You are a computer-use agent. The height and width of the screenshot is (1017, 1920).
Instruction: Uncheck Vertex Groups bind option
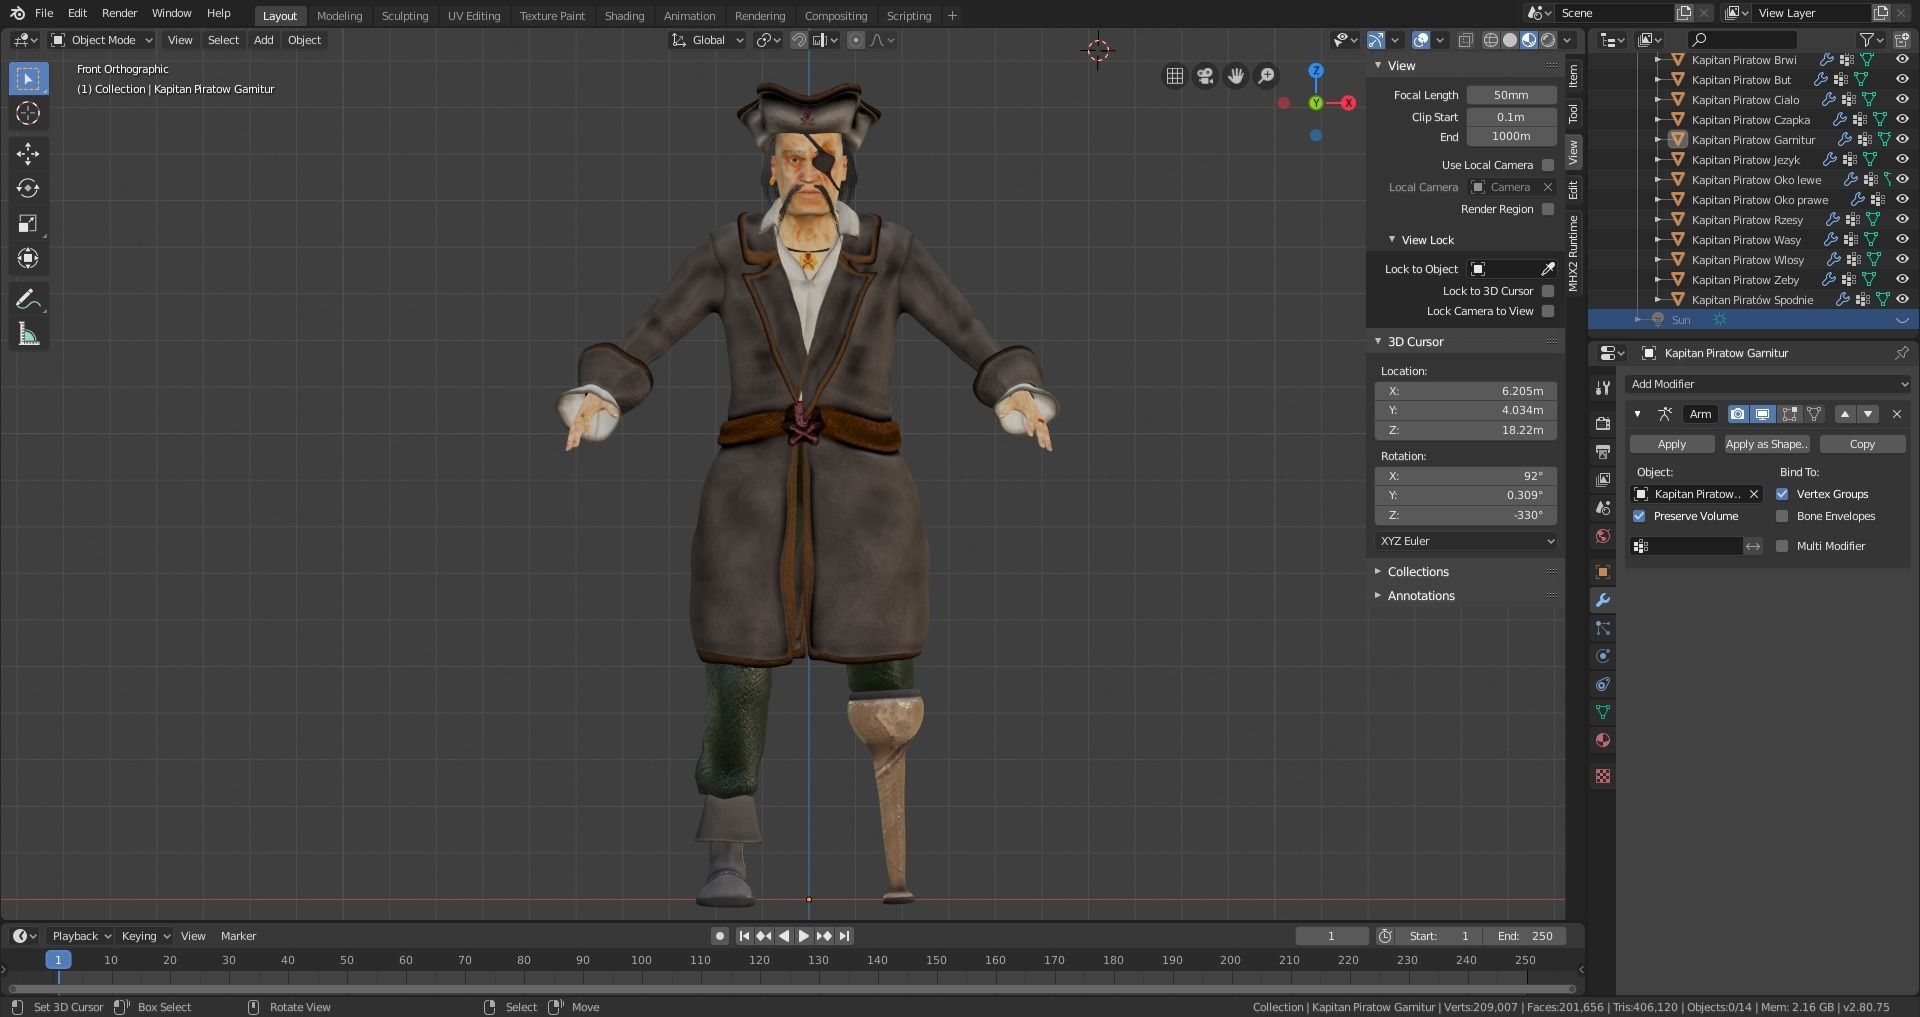point(1782,494)
